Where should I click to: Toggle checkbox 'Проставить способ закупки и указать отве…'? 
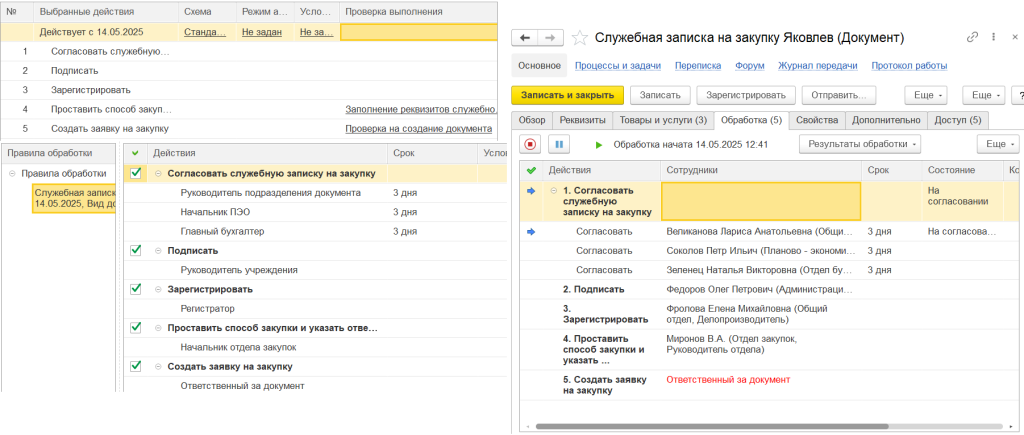(x=136, y=327)
